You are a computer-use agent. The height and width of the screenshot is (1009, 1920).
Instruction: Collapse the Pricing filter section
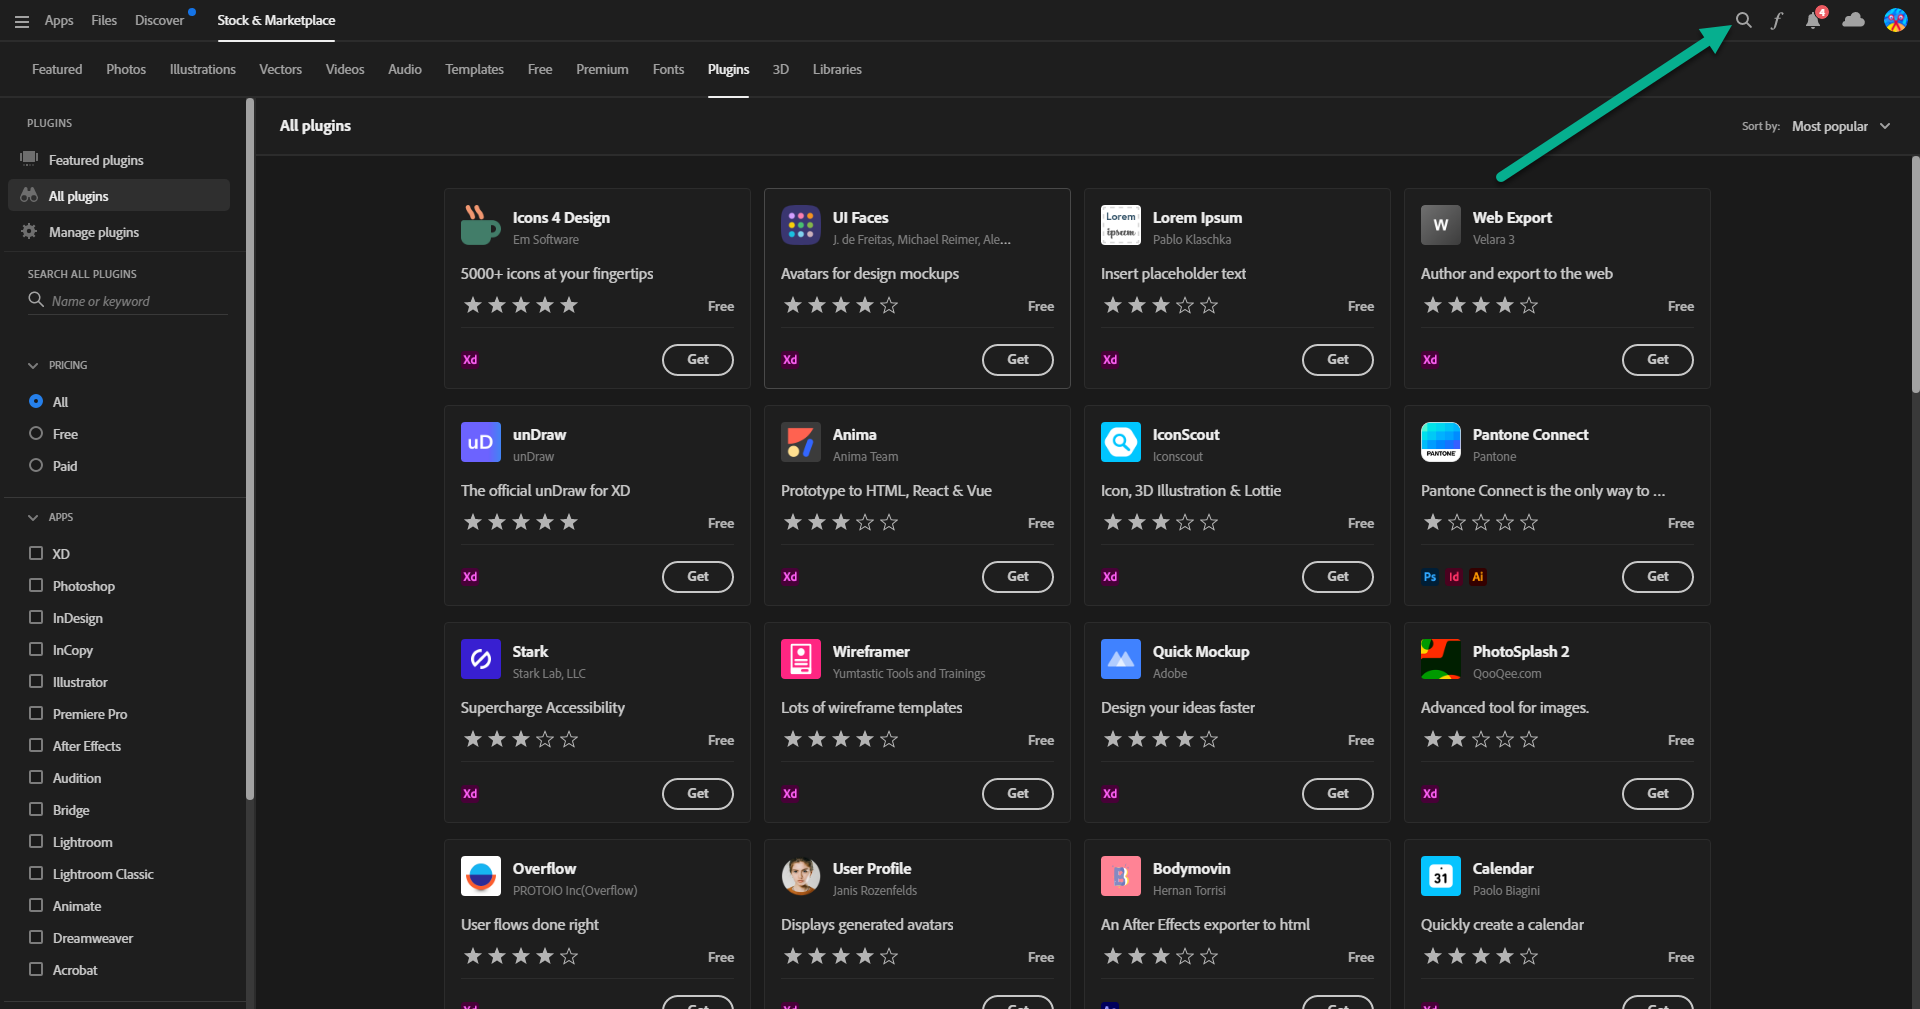[x=33, y=366]
